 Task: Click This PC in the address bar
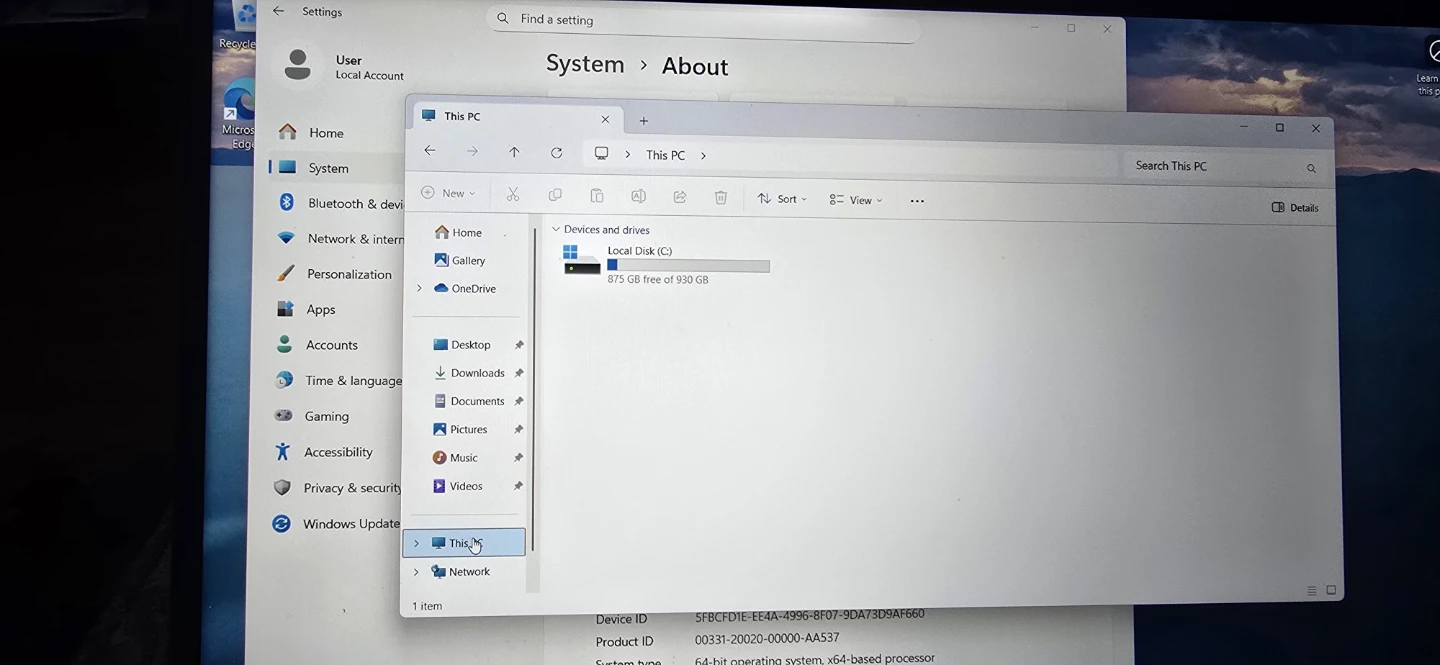point(665,155)
